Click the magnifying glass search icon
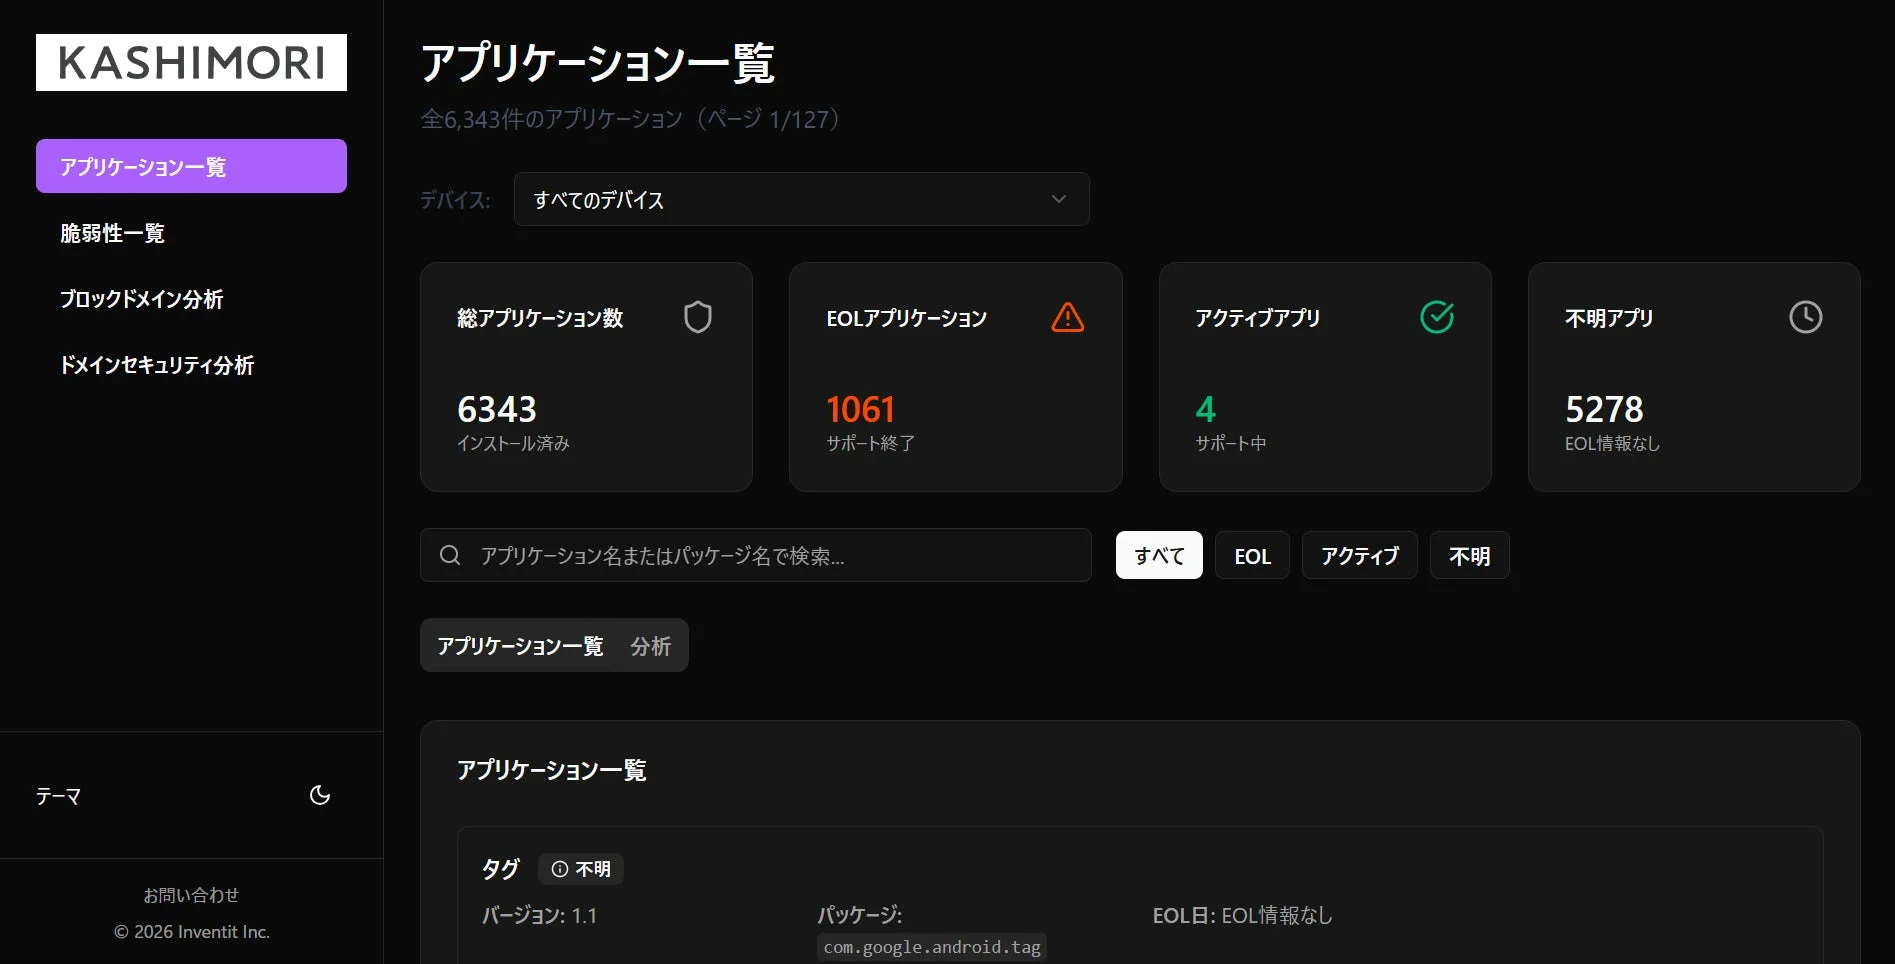1895x964 pixels. [x=449, y=555]
